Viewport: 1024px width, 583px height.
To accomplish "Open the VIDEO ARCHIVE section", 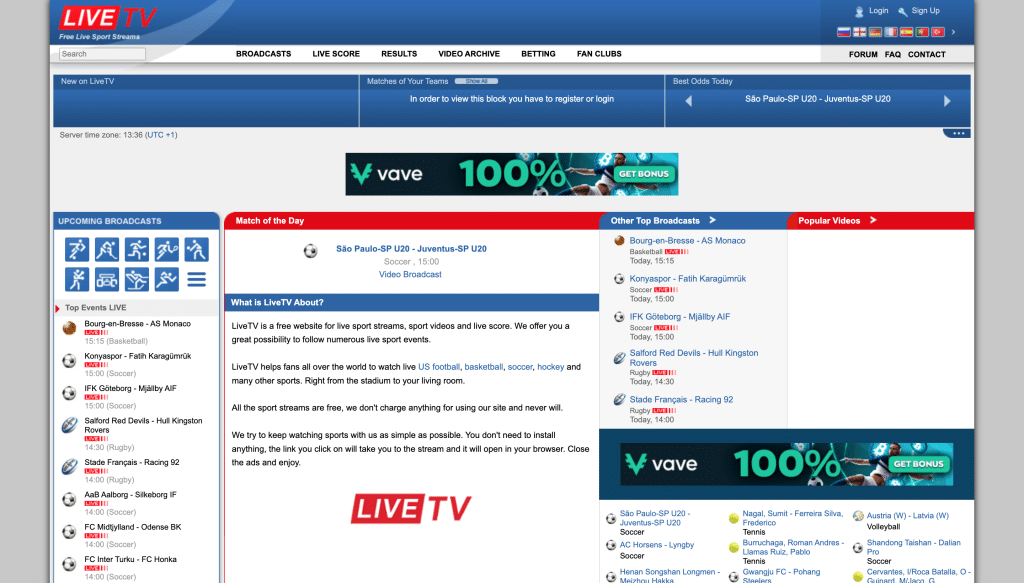I will [469, 54].
